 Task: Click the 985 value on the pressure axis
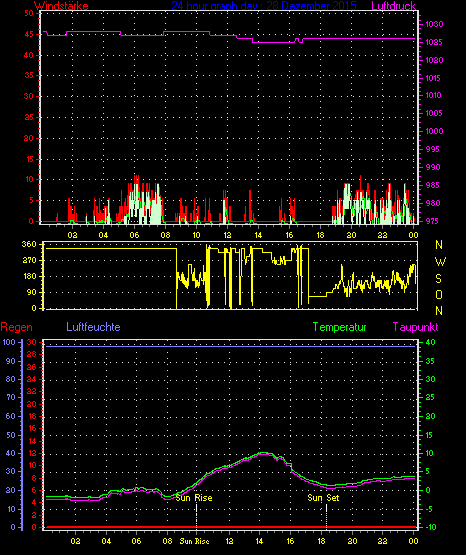point(434,185)
